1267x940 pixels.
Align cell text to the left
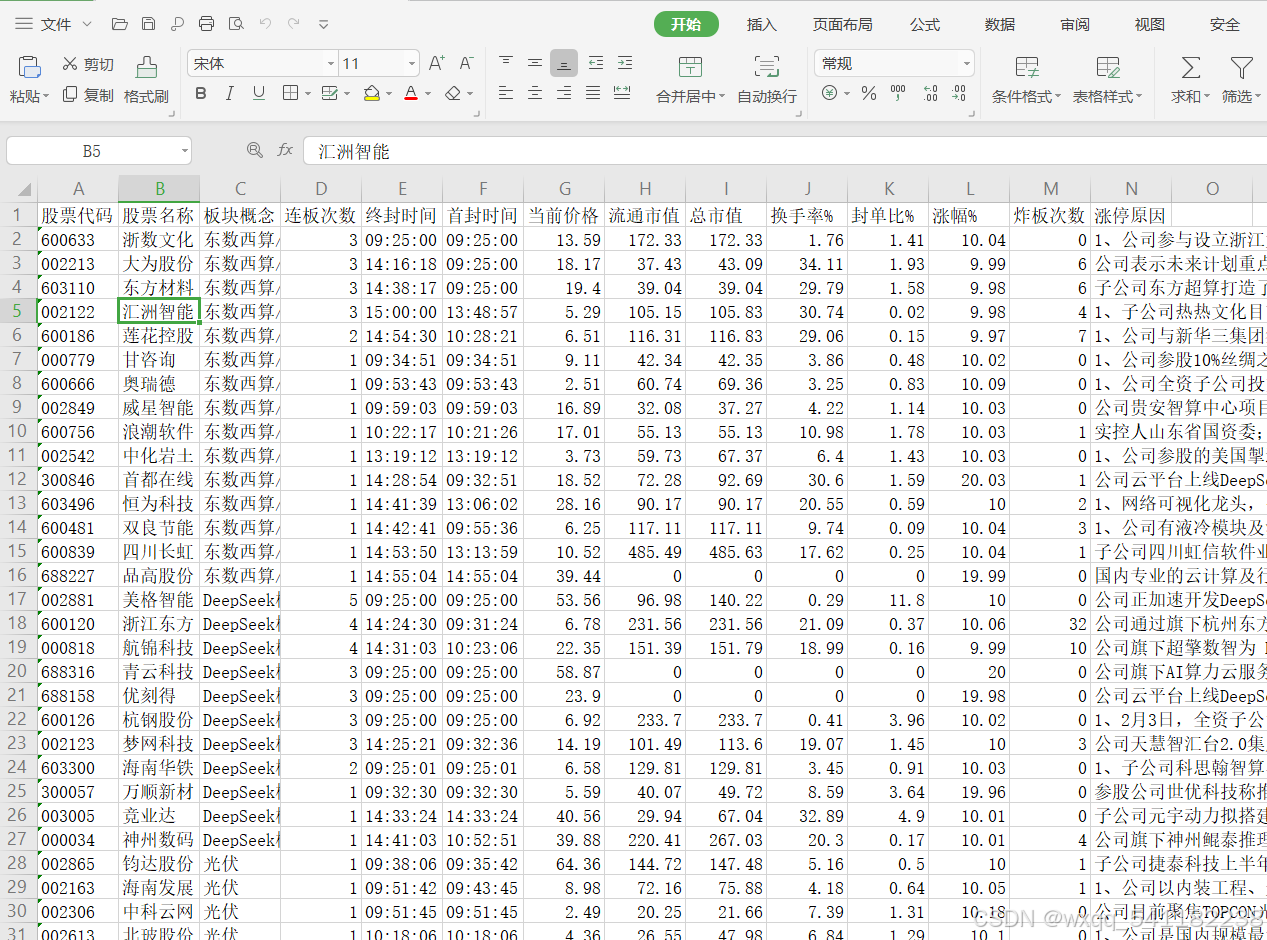[506, 93]
